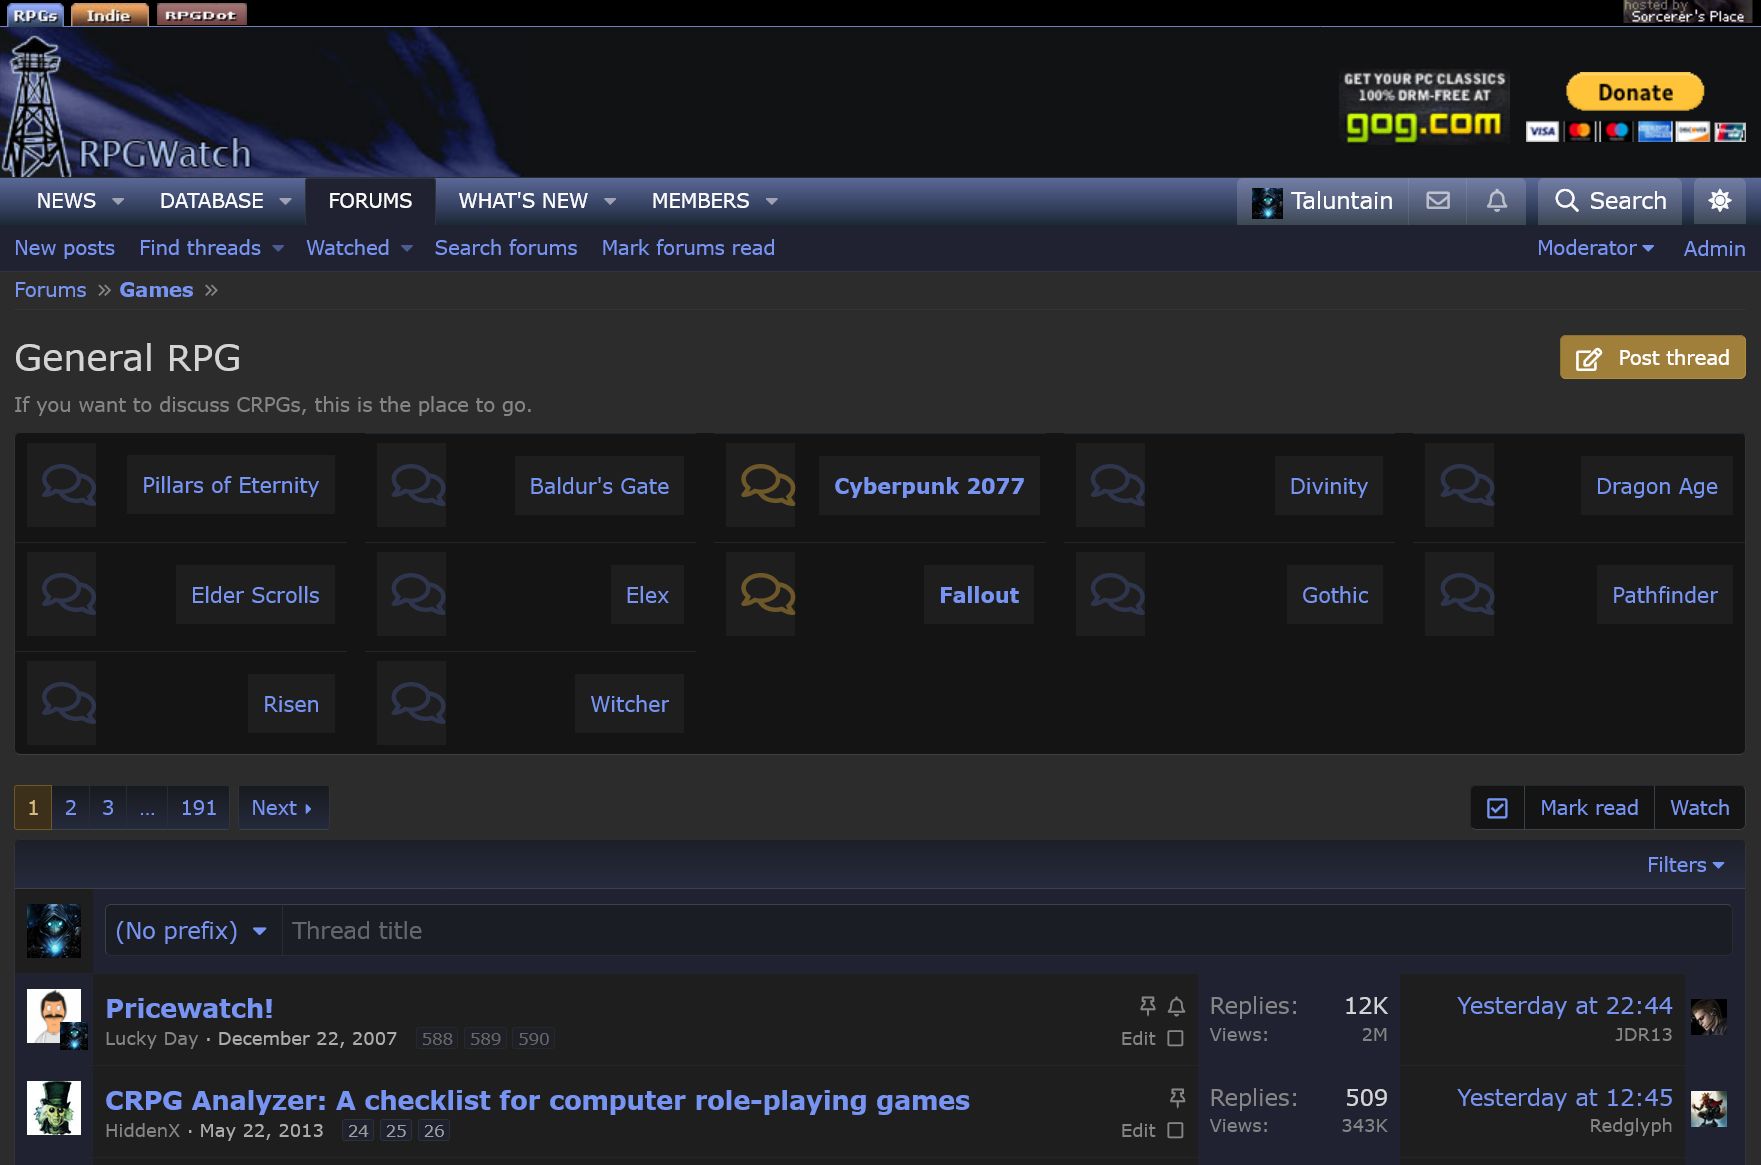Toggle the select-all checkbox beside Mark read
The width and height of the screenshot is (1761, 1165).
[1497, 808]
